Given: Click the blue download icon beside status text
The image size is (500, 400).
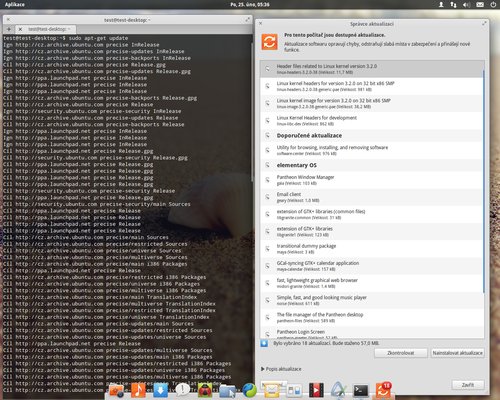Looking at the screenshot, I should [x=264, y=343].
